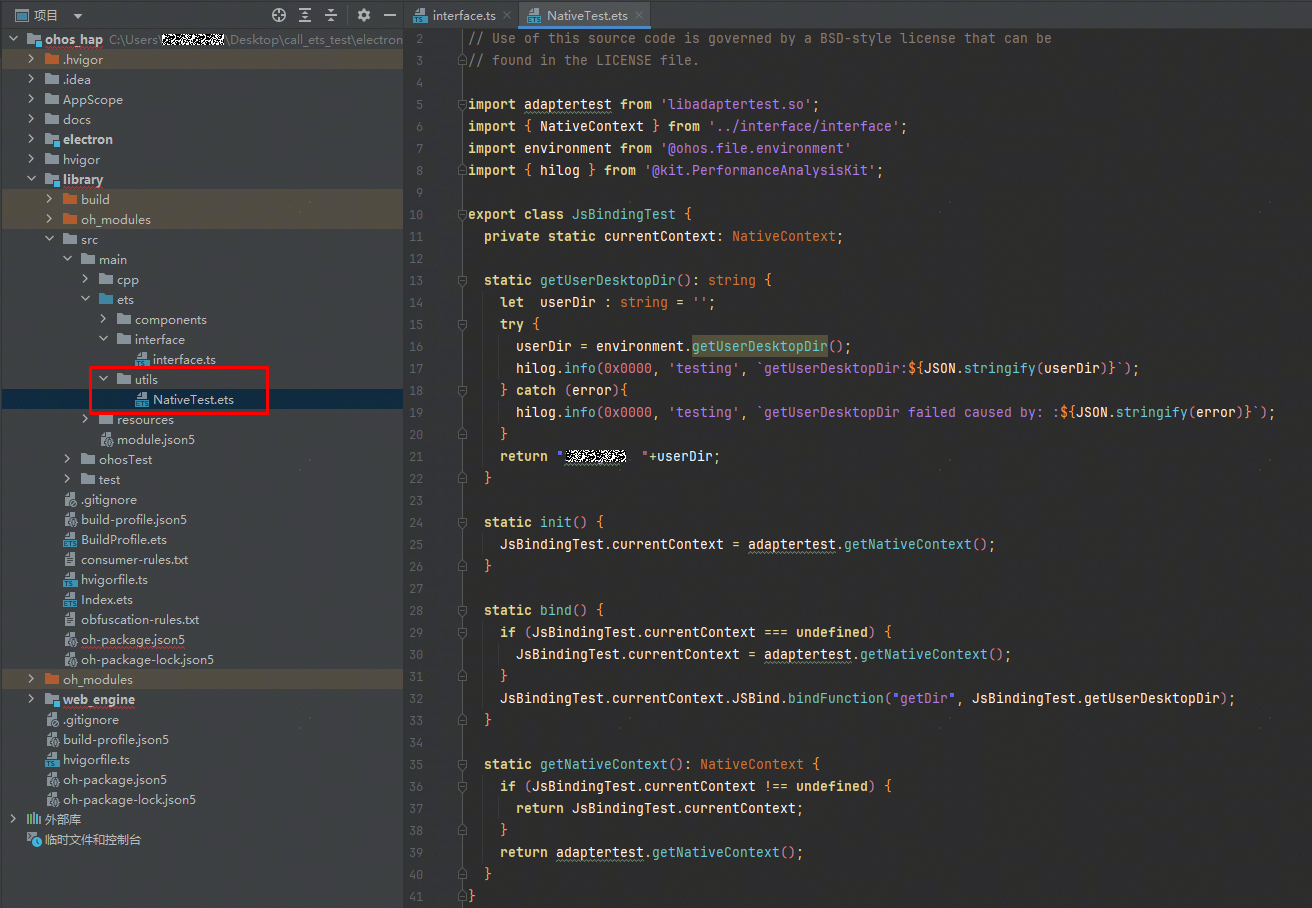Expand the web_engine module folder
Image resolution: width=1312 pixels, height=908 pixels.
click(32, 700)
